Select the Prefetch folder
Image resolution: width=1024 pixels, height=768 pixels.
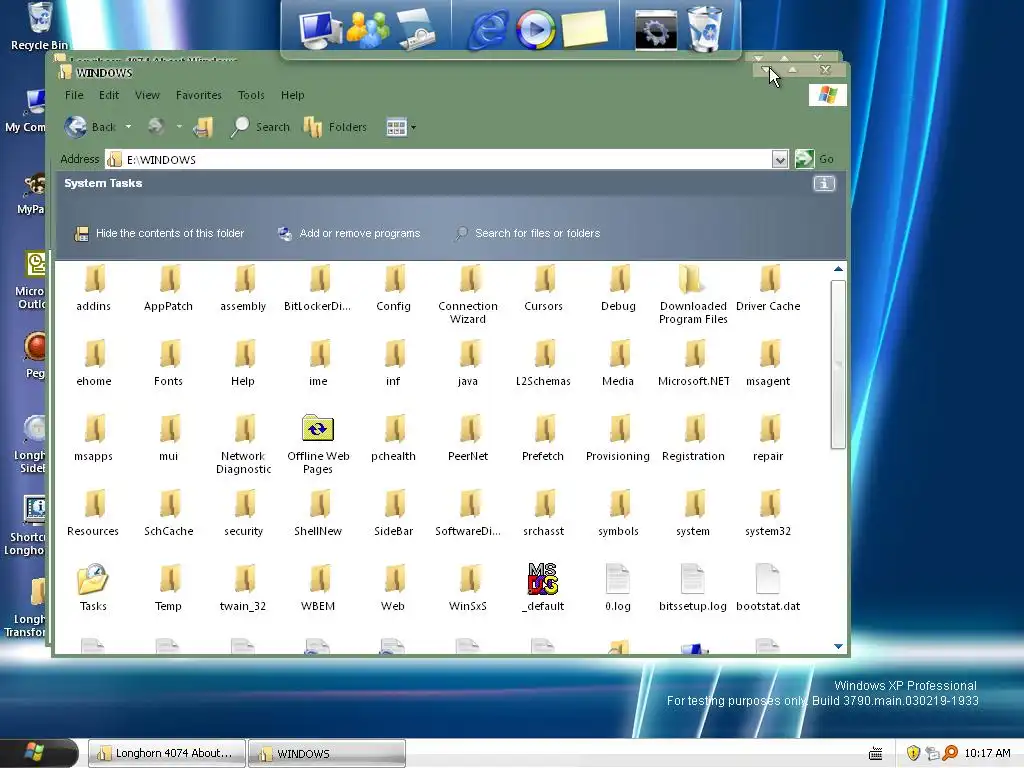pyautogui.click(x=543, y=438)
